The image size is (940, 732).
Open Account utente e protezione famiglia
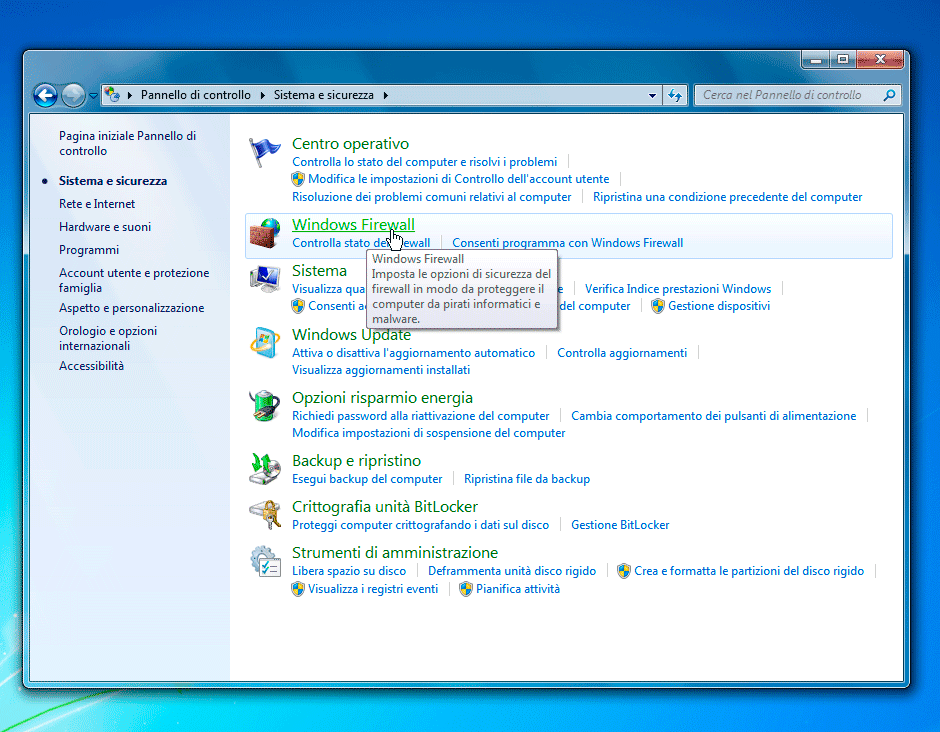(134, 280)
